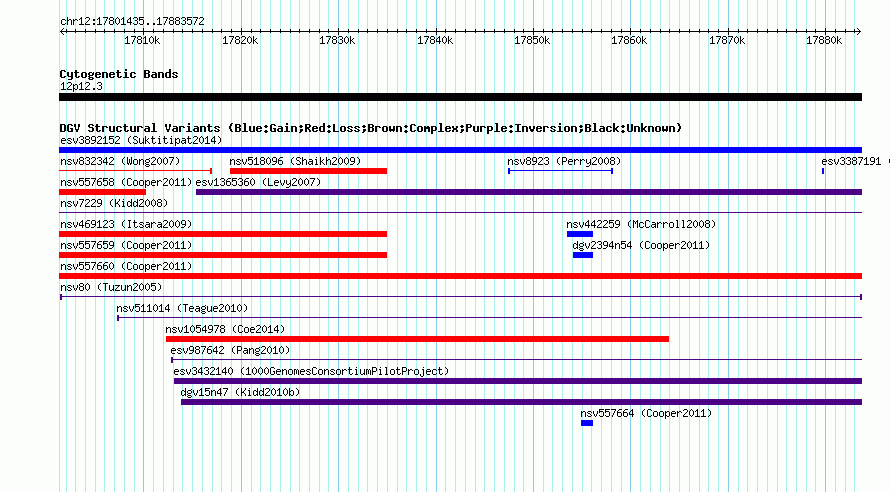Click the 17870k ruler position
The width and height of the screenshot is (890, 492).
(727, 40)
